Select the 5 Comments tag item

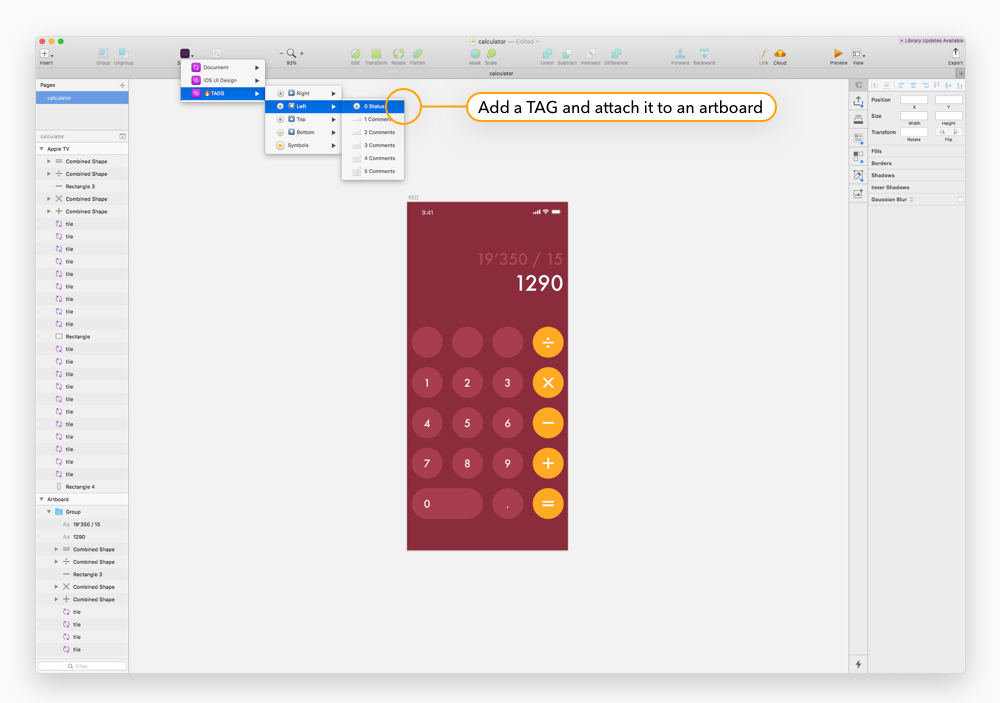point(373,172)
